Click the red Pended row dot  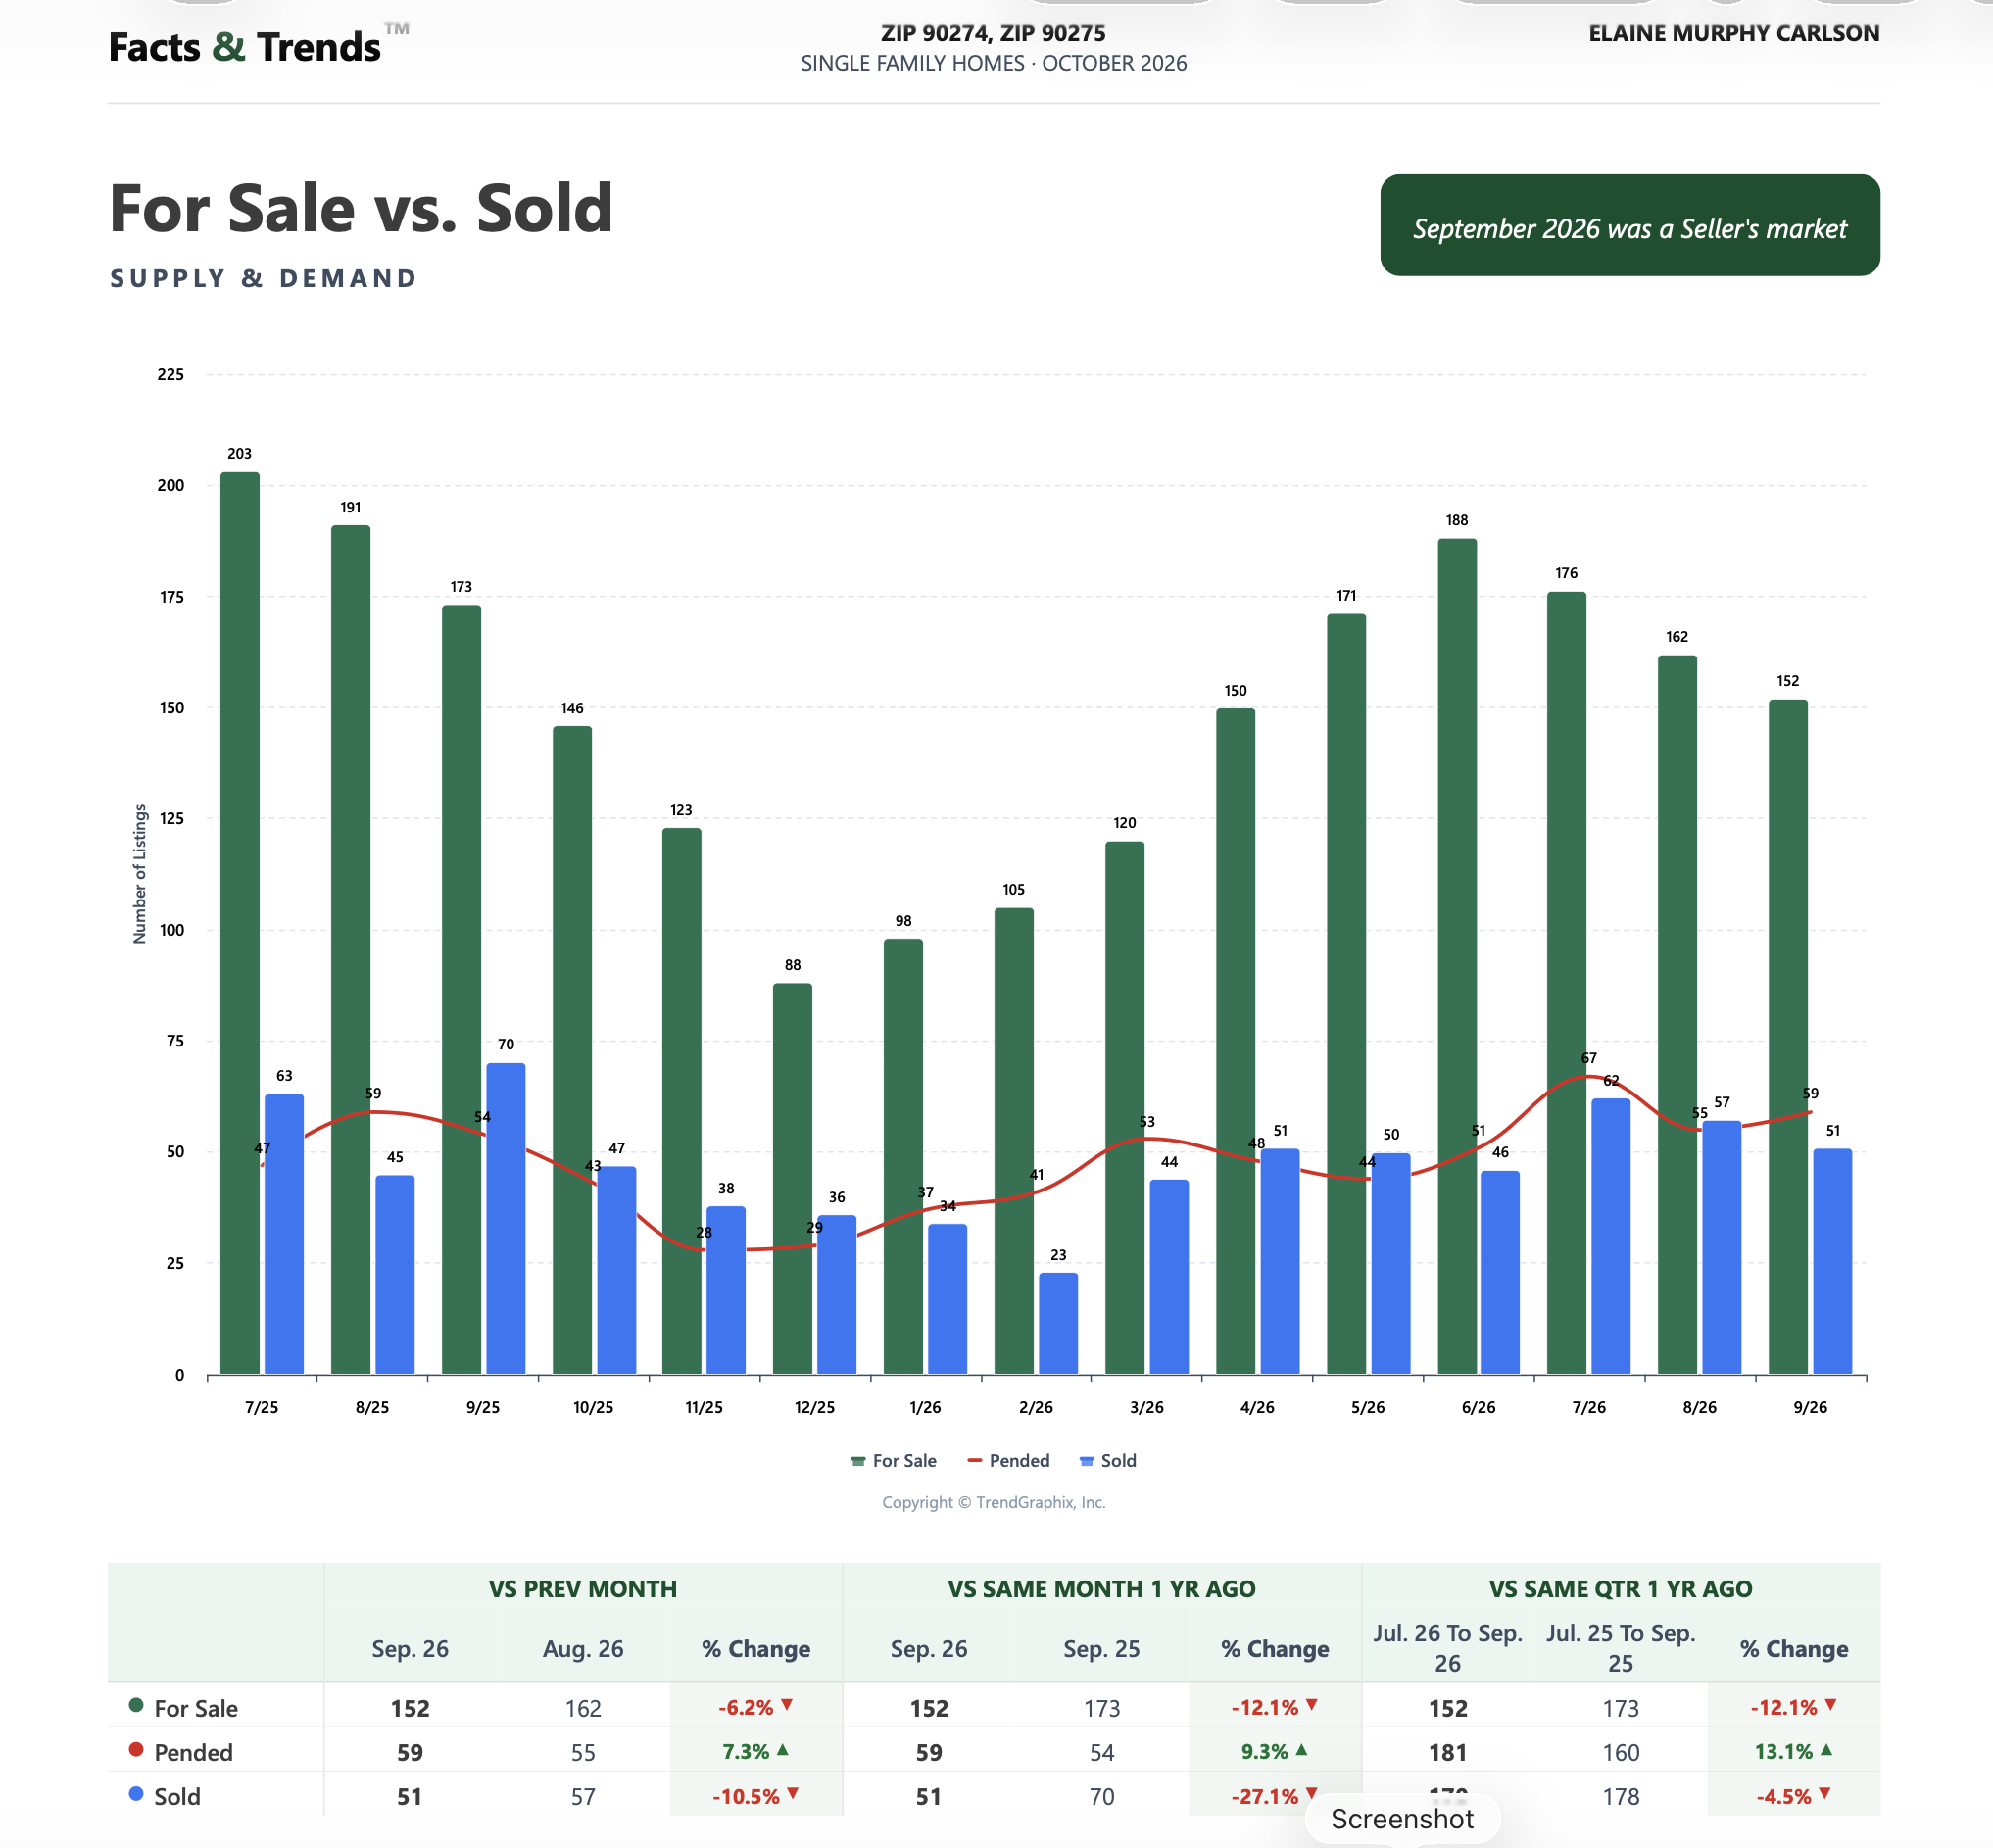pyautogui.click(x=136, y=1749)
